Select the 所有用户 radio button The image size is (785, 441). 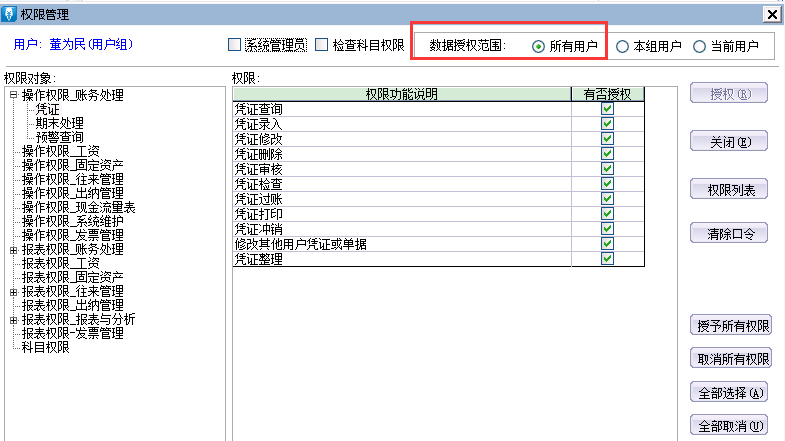click(539, 46)
